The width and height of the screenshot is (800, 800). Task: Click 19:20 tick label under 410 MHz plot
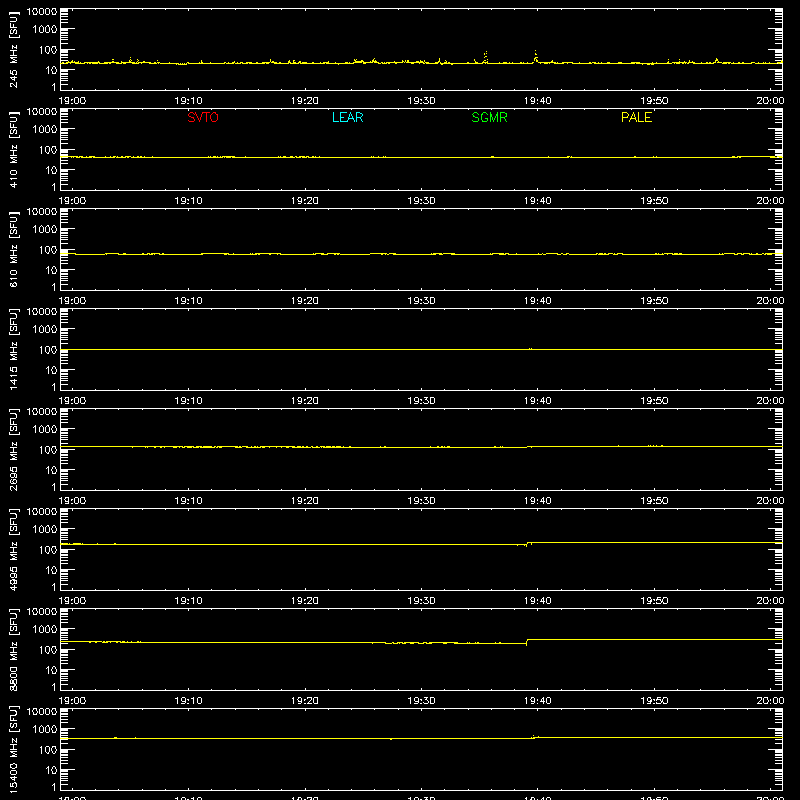(x=305, y=201)
